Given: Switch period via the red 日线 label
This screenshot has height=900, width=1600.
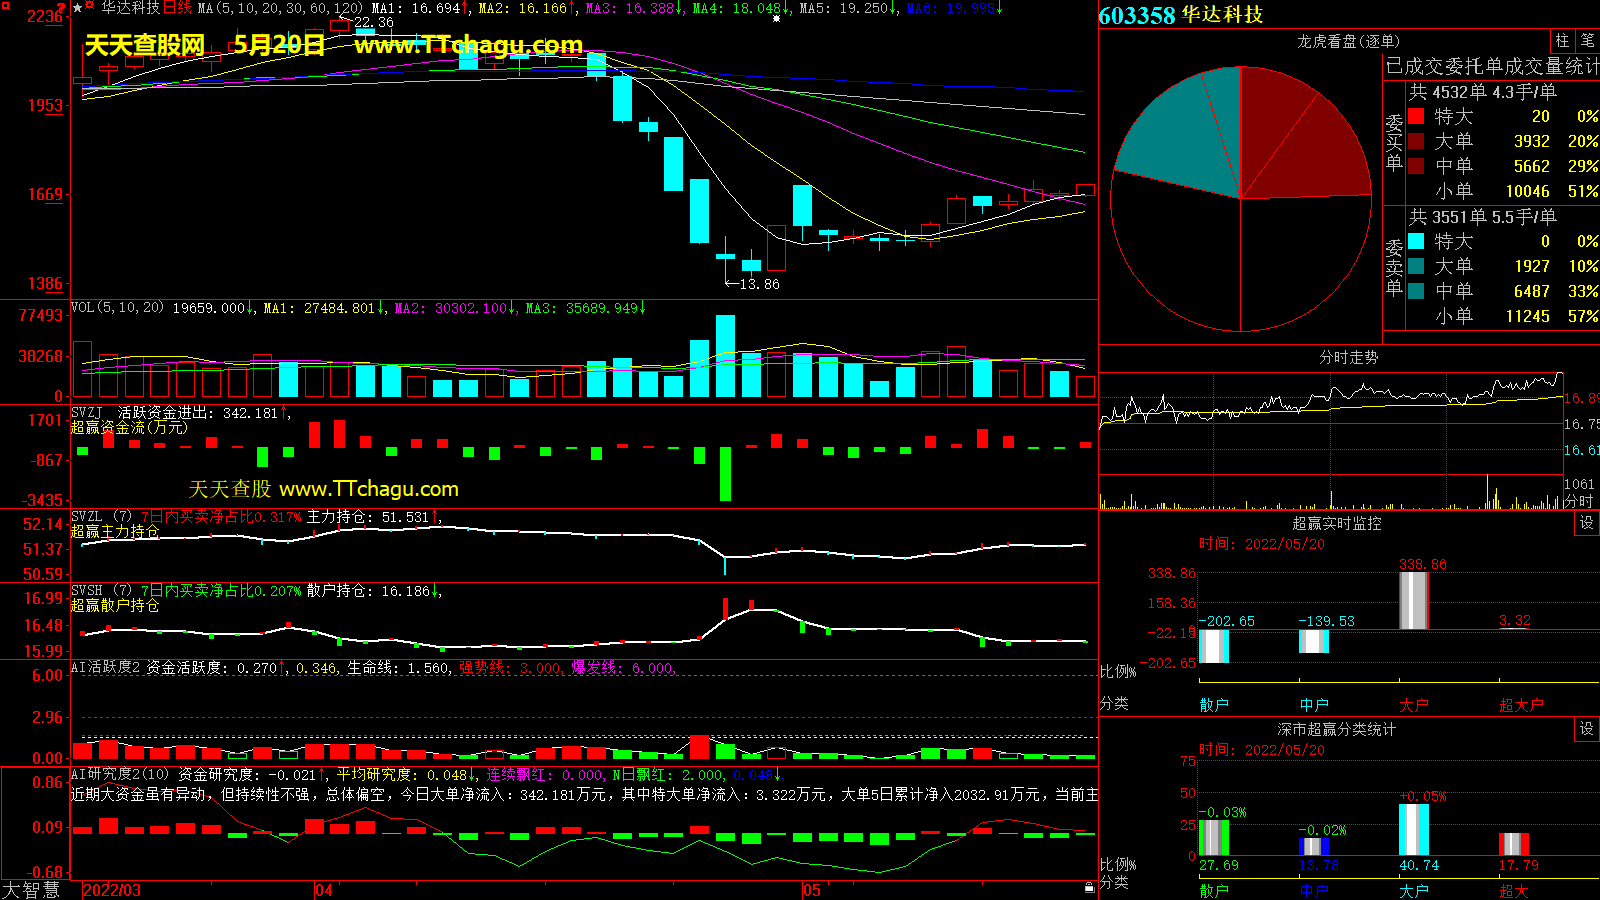Looking at the screenshot, I should coord(177,8).
